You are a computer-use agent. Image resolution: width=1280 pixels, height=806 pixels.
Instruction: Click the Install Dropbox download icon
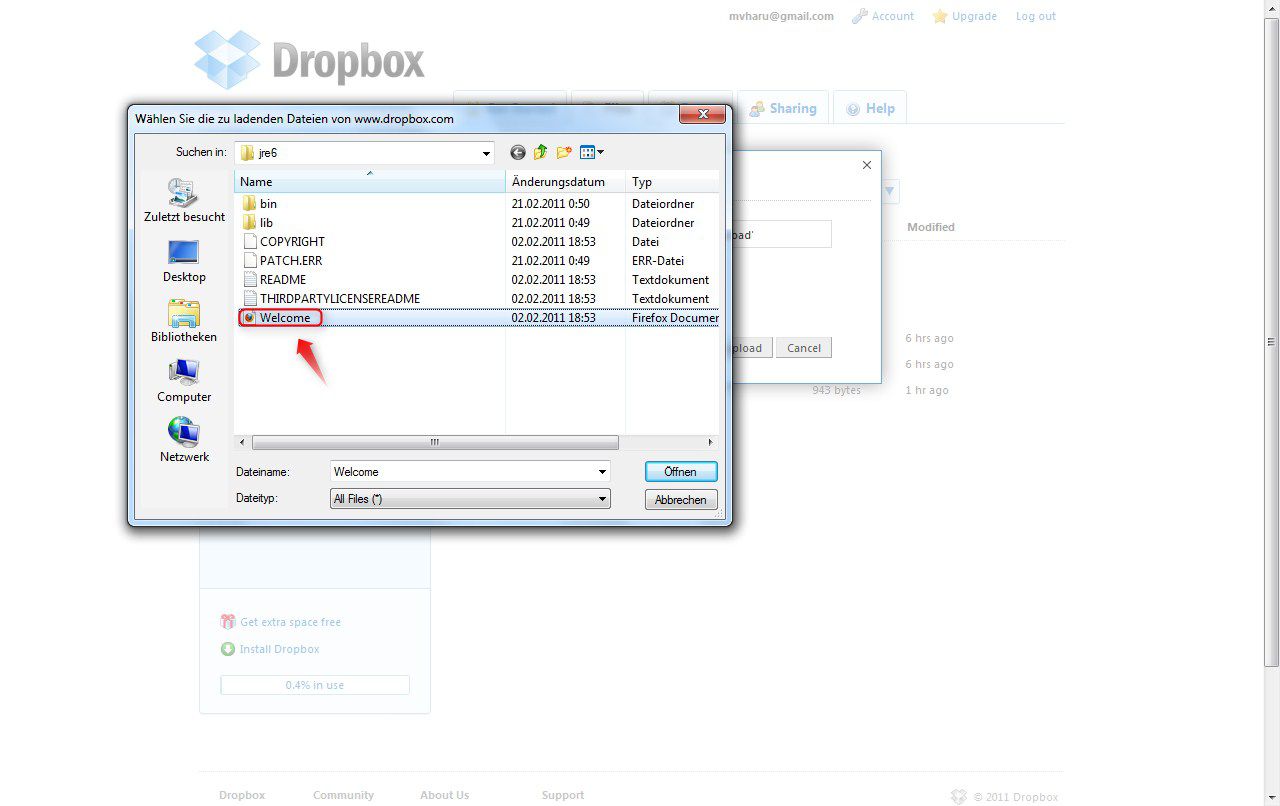(x=228, y=649)
